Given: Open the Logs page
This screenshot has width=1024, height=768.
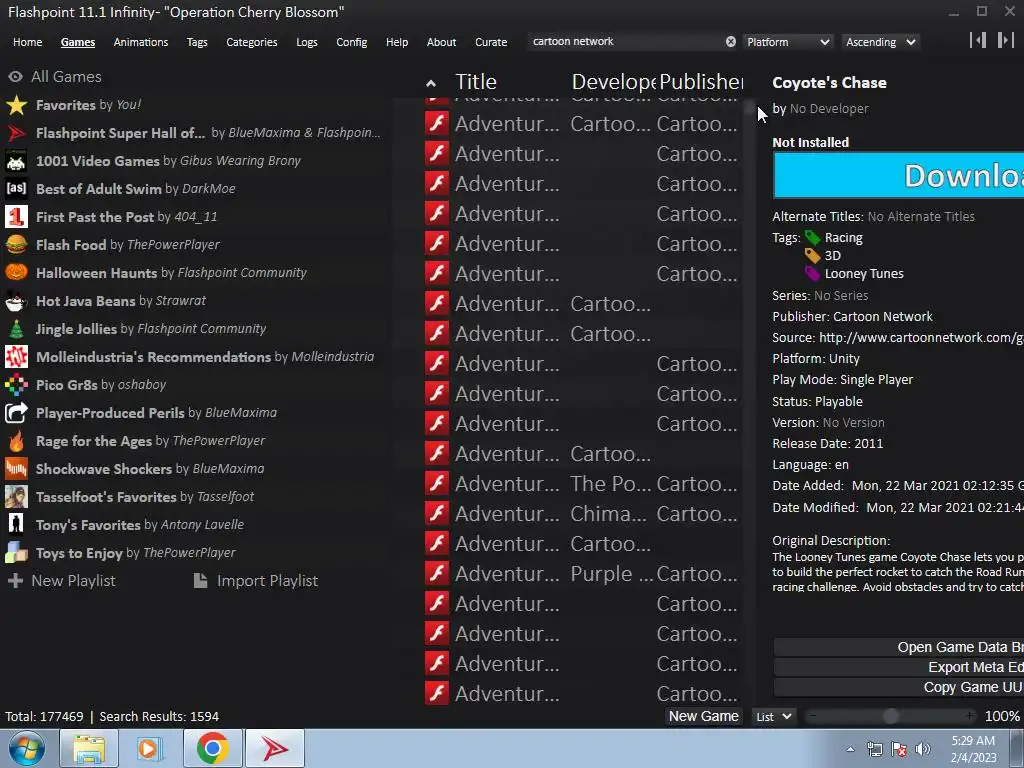Looking at the screenshot, I should pos(306,42).
